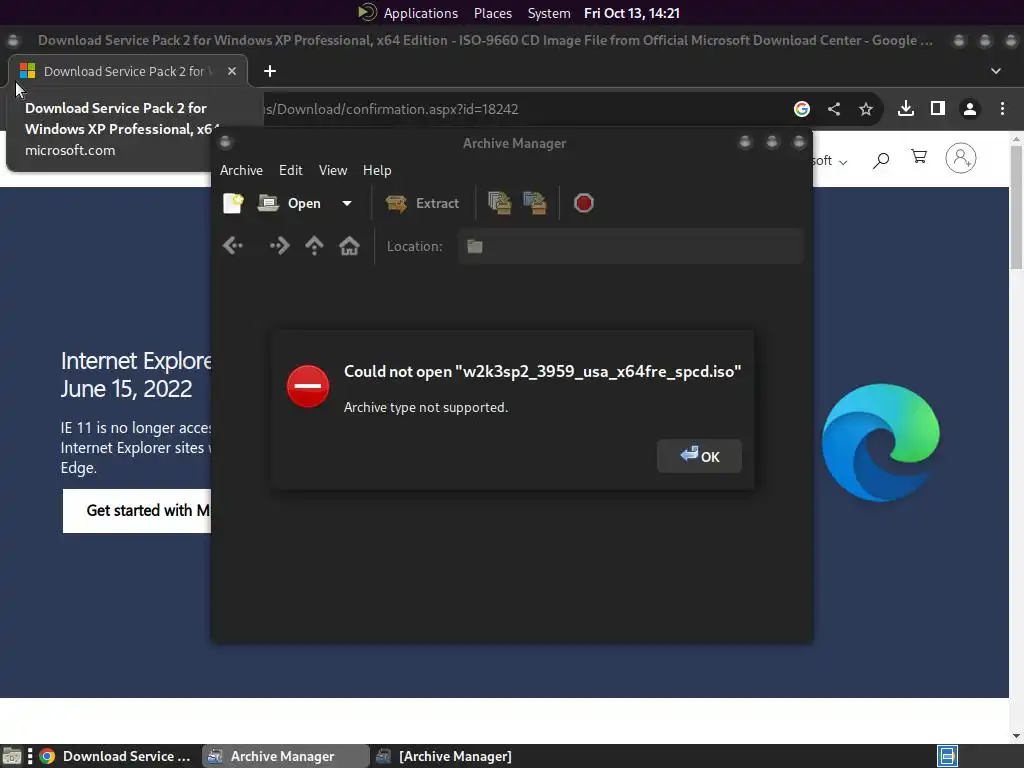Click the Archive Manager title bar
Screen dimensions: 1024x768
tap(514, 143)
